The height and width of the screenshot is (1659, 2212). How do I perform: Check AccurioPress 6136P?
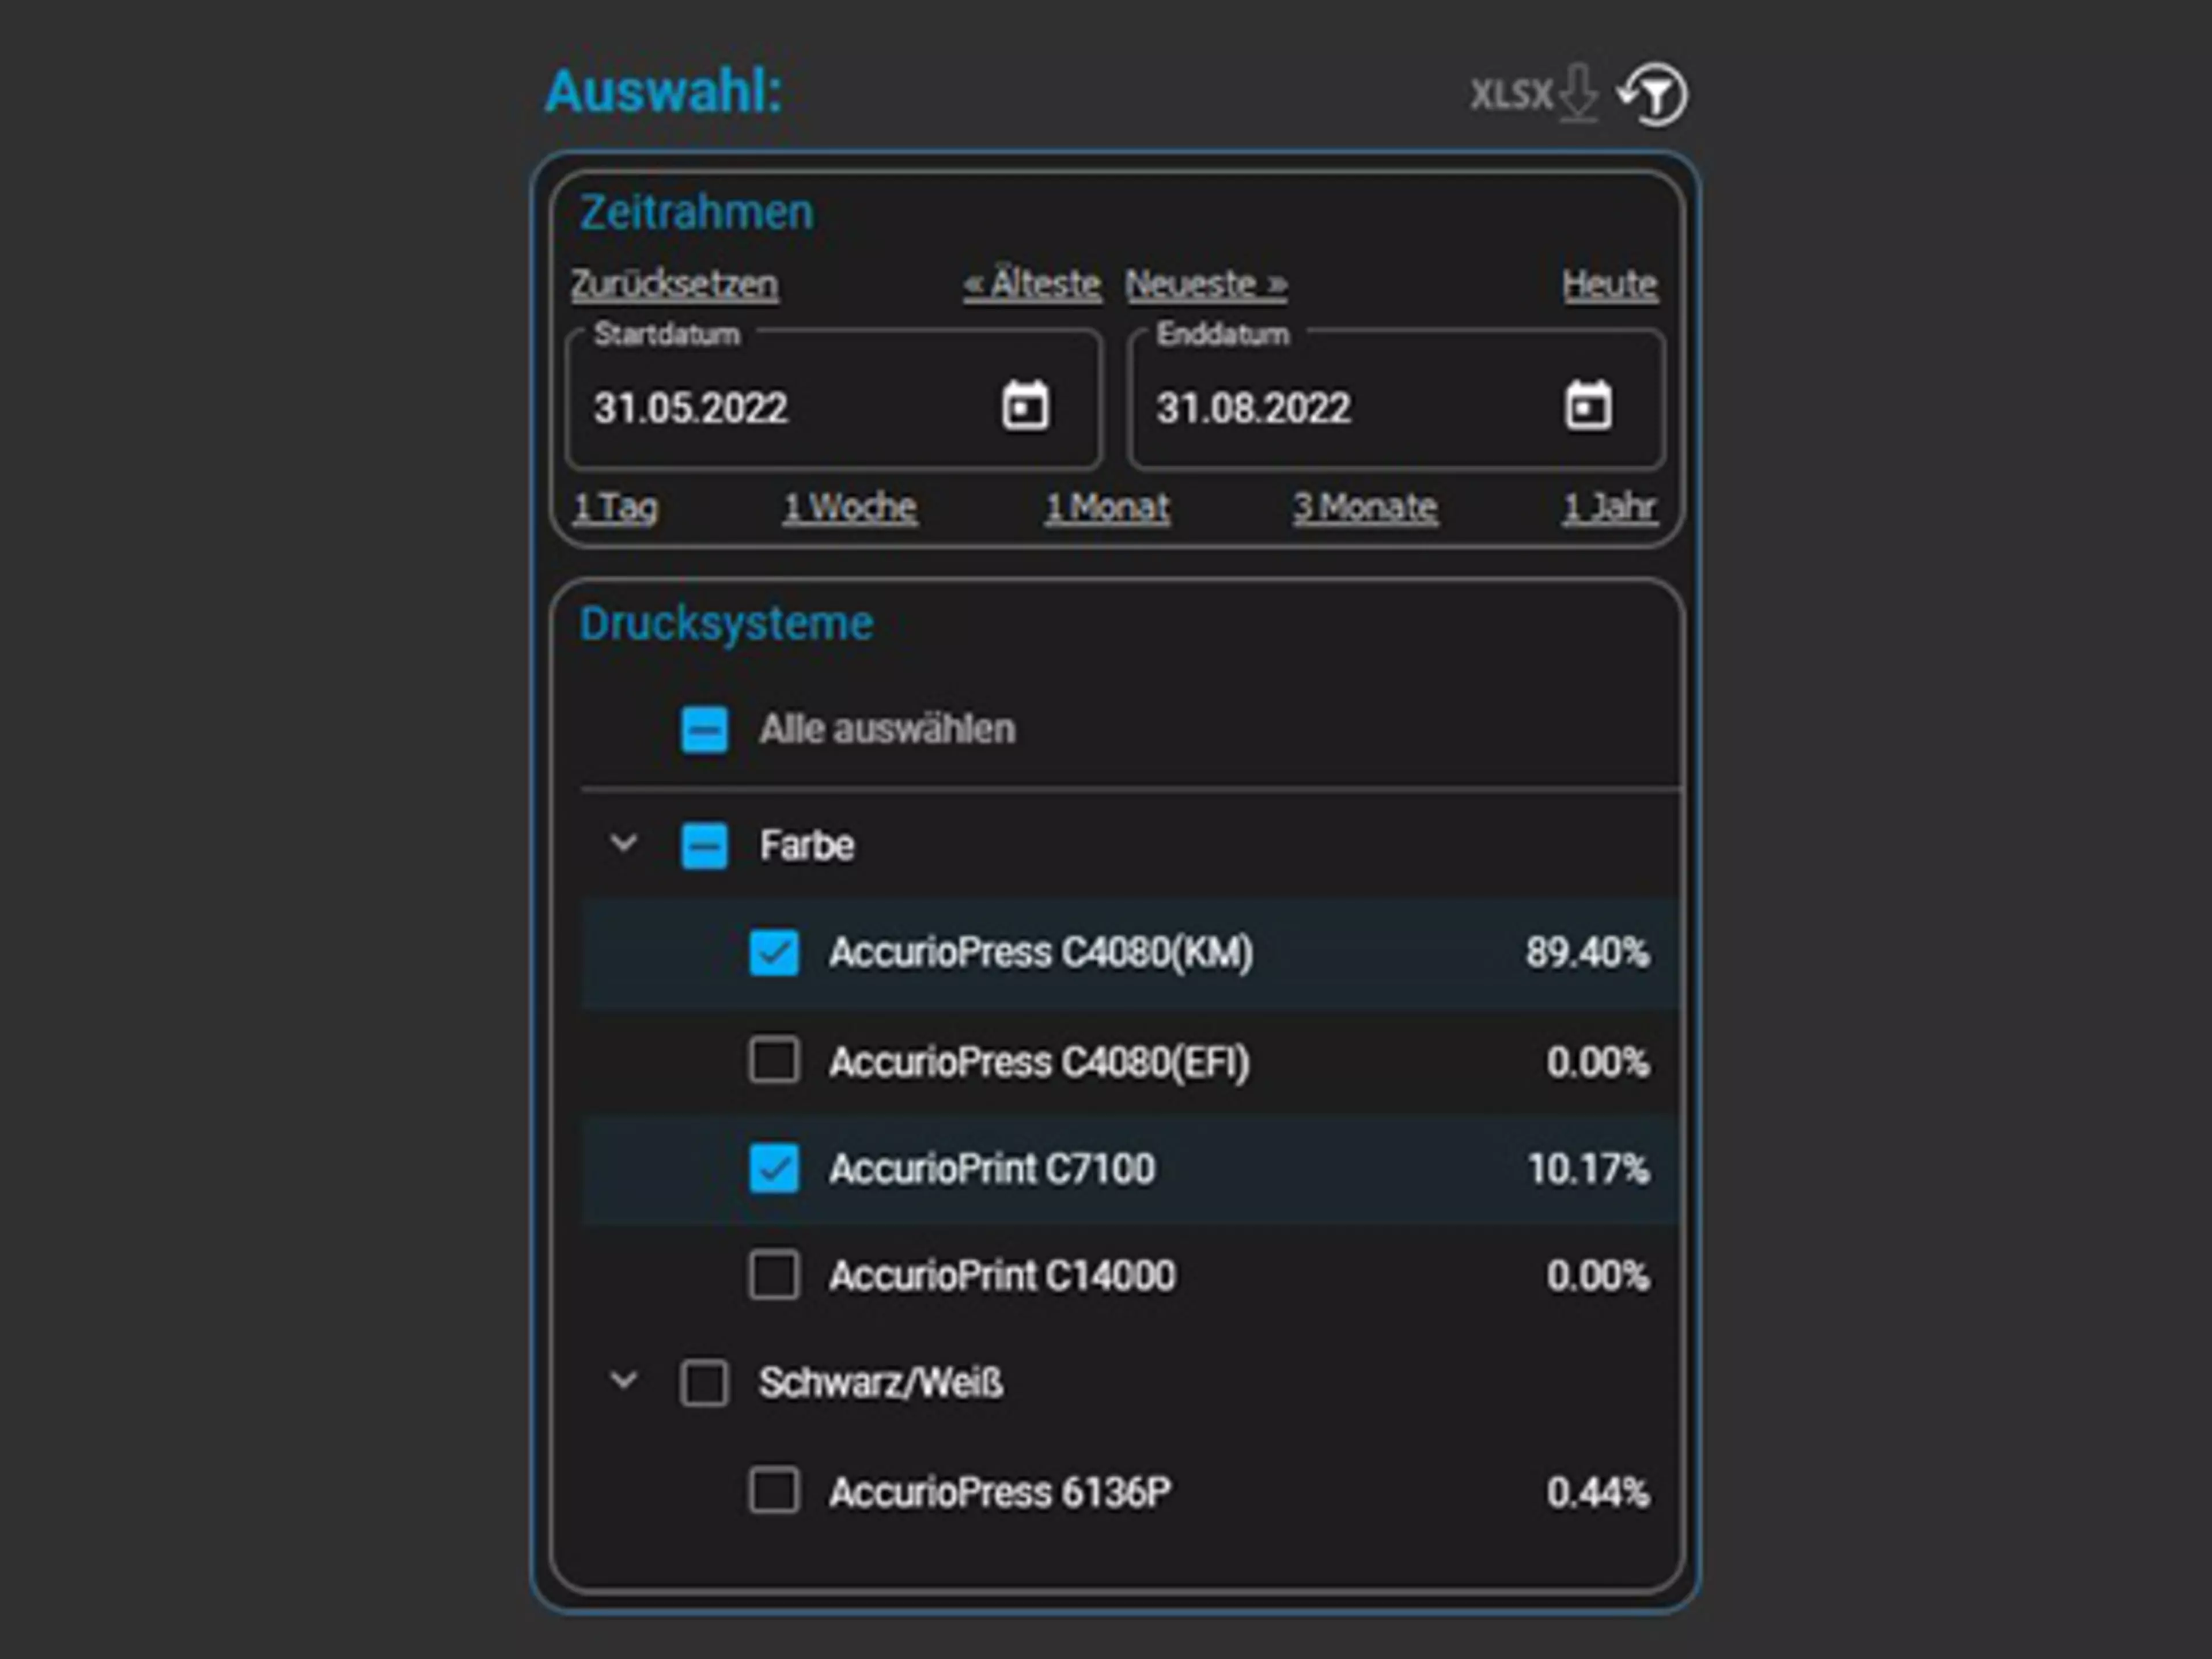click(x=774, y=1491)
